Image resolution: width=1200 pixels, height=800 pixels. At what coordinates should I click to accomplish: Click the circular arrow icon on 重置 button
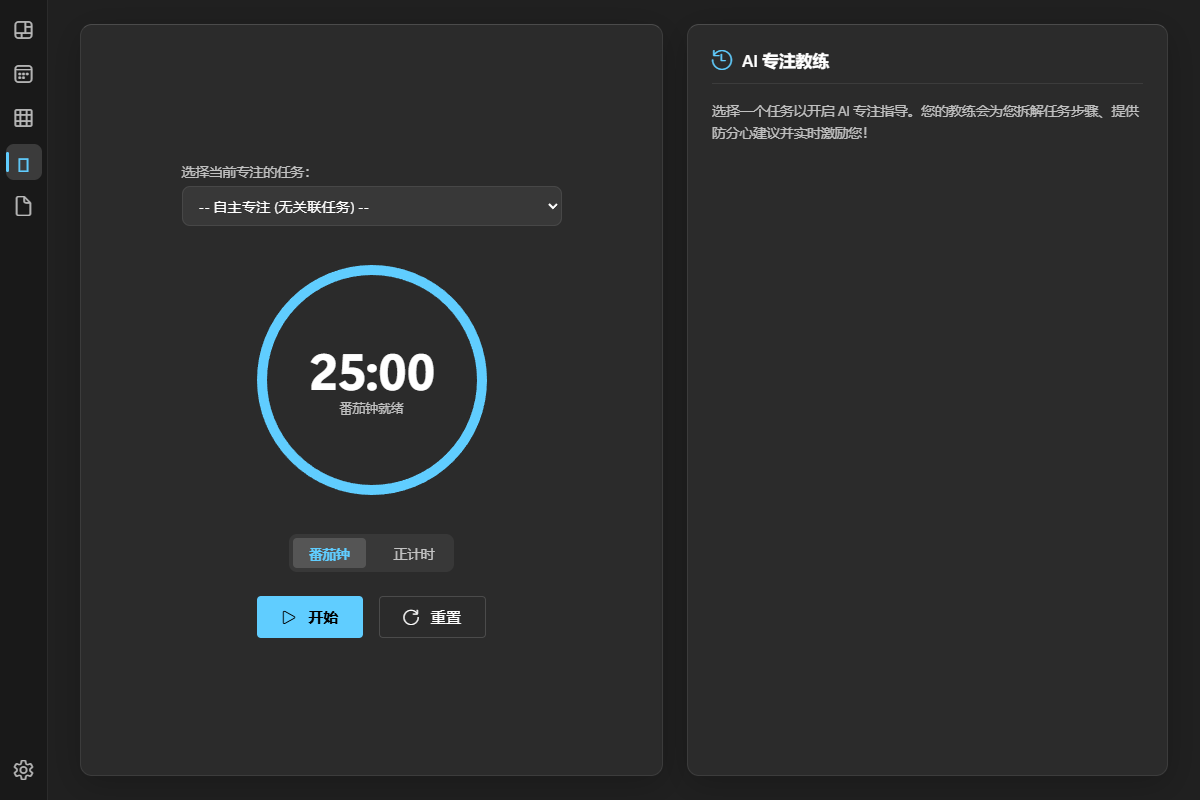[411, 617]
